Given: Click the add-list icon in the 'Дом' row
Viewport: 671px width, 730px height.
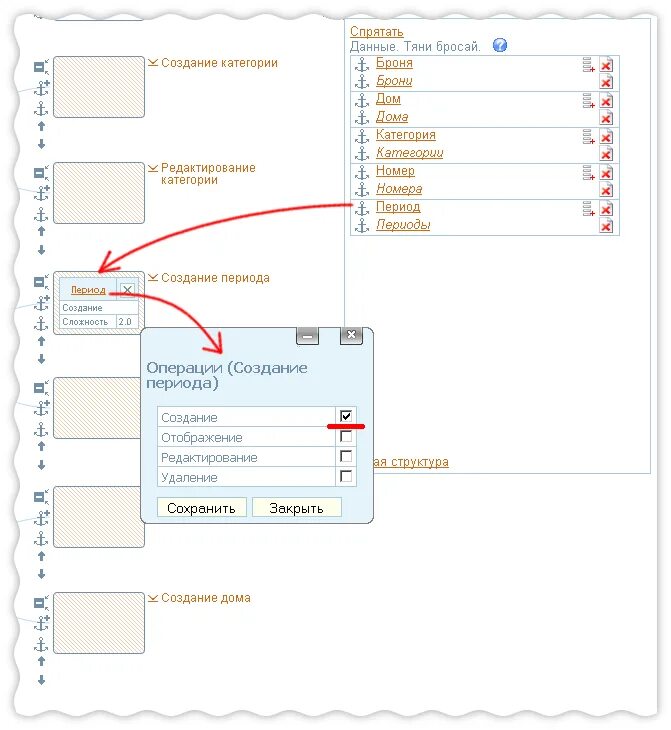Looking at the screenshot, I should point(589,100).
